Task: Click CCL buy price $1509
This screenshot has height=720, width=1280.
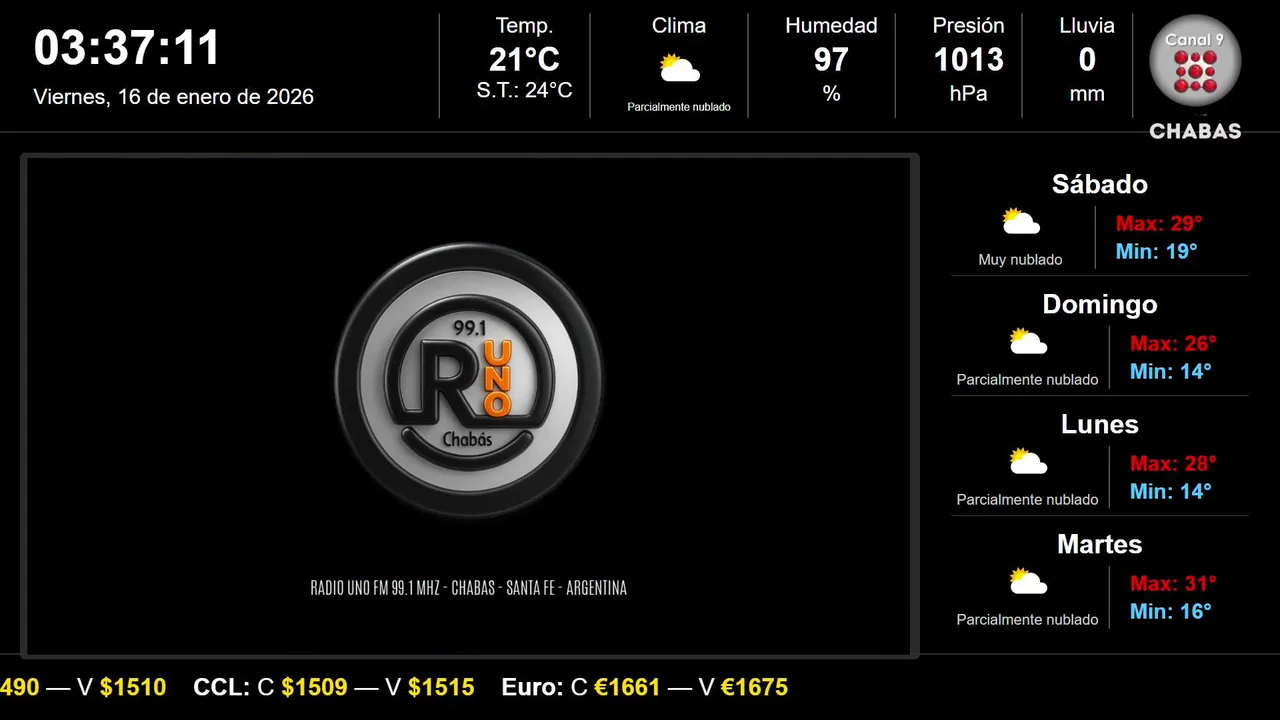Action: click(x=314, y=687)
